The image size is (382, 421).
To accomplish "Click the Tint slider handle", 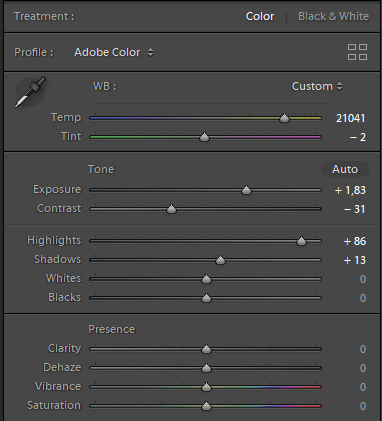I will click(204, 137).
